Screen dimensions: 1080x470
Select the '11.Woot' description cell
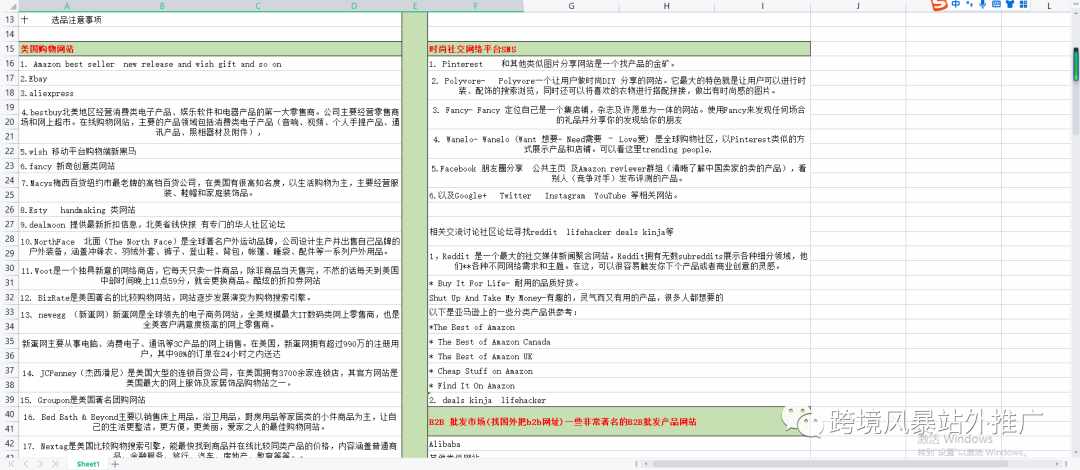[210, 275]
